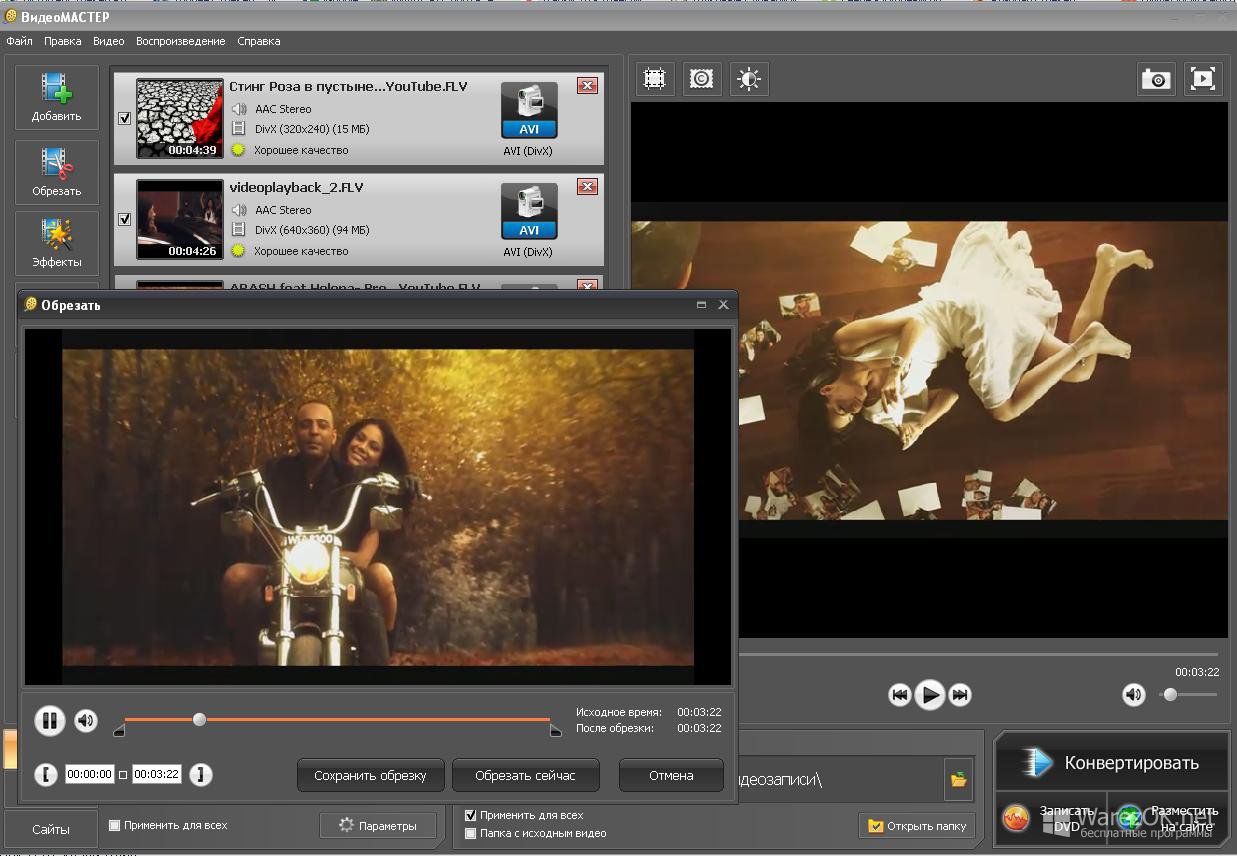
Task: Switch preview to fullscreen player icon
Action: click(1204, 79)
